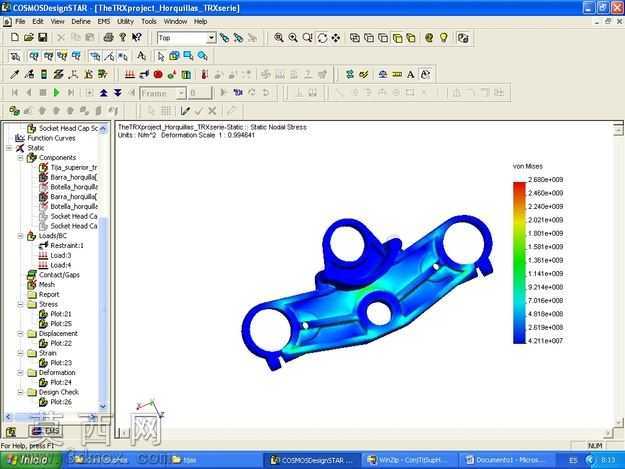Click the probe needle icon in third toolbar
This screenshot has width=625, height=469.
[x=15, y=74]
